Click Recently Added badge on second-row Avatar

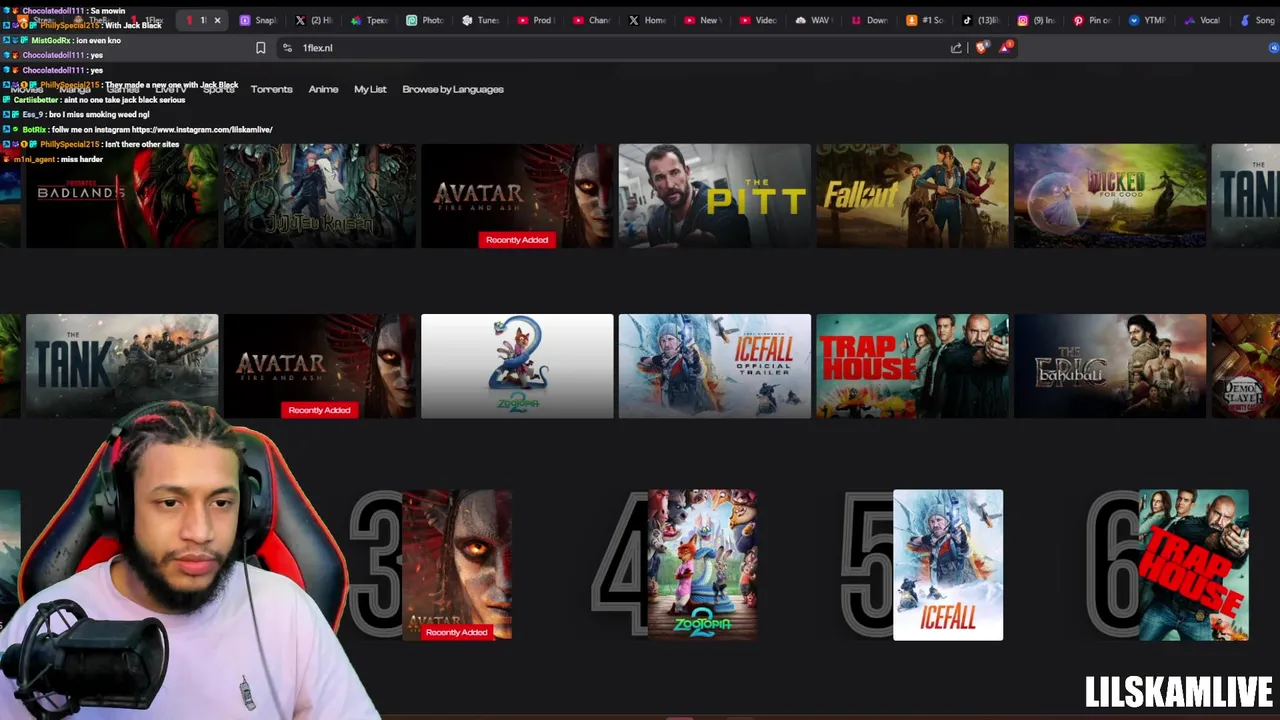319,410
